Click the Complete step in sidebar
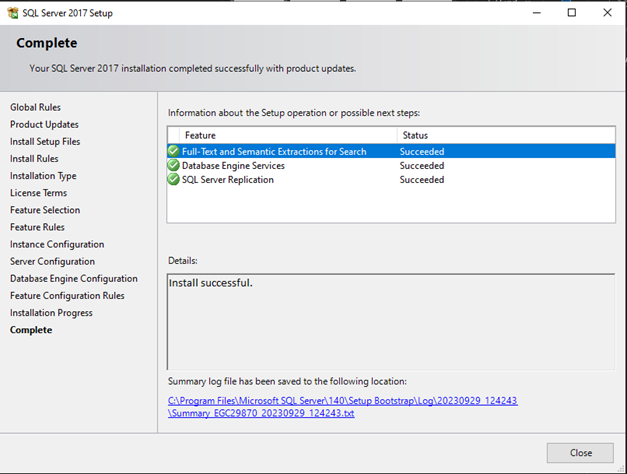The width and height of the screenshot is (627, 474). pos(31,330)
